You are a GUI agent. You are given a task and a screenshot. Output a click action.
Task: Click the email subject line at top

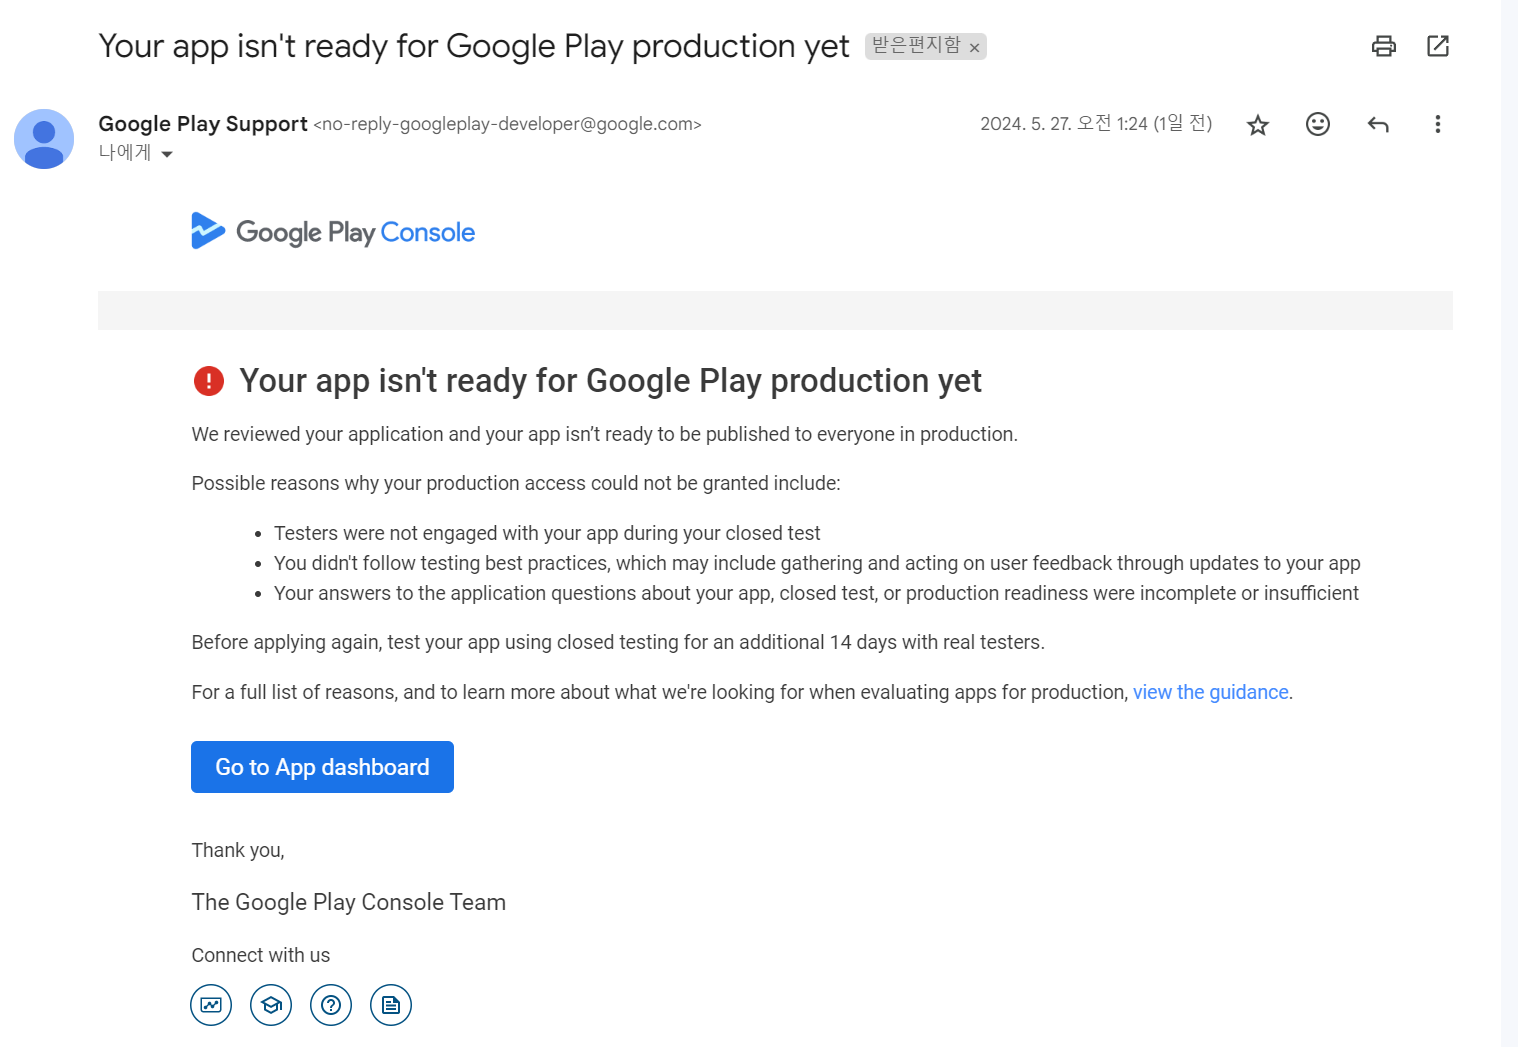pyautogui.click(x=474, y=46)
